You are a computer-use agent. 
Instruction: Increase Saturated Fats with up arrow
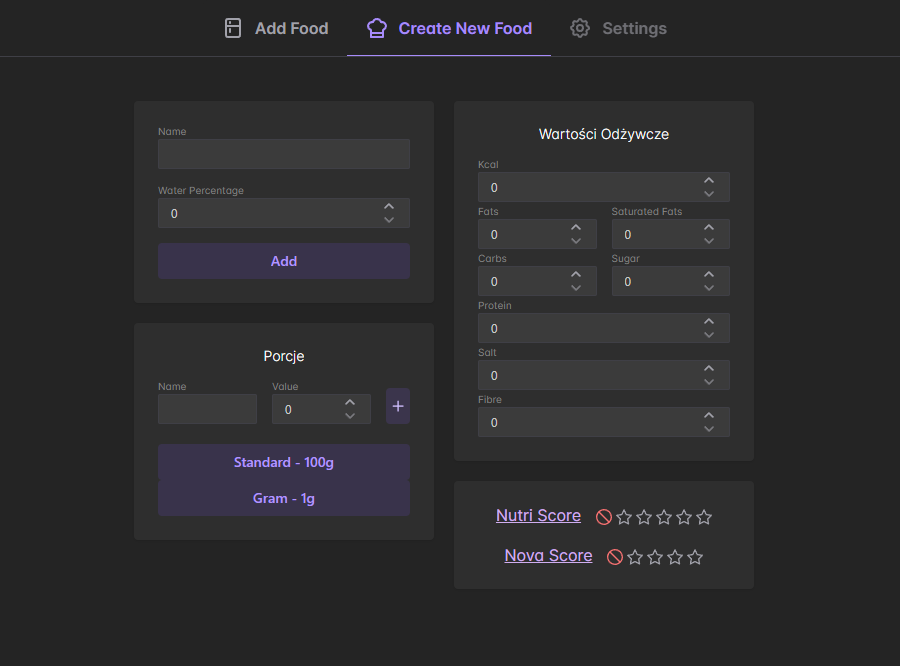click(709, 227)
